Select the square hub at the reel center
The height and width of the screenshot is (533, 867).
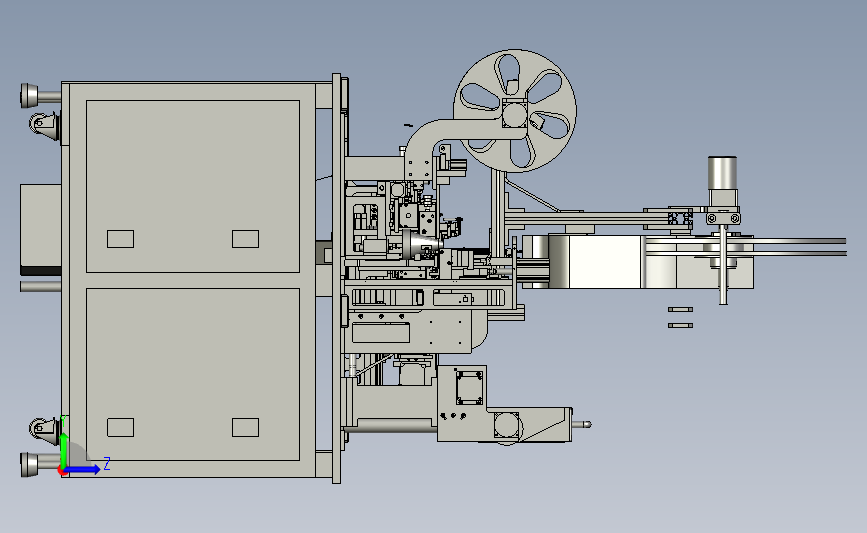(x=515, y=113)
